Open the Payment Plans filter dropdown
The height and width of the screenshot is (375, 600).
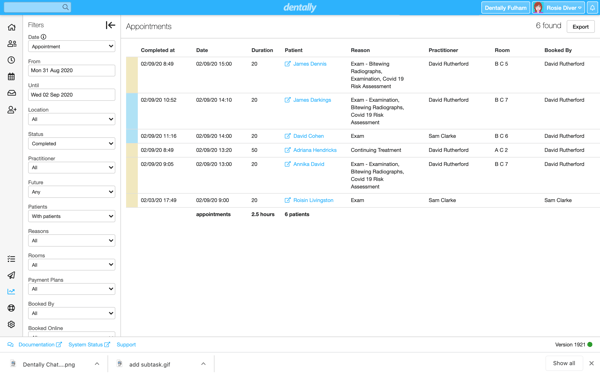coord(72,289)
